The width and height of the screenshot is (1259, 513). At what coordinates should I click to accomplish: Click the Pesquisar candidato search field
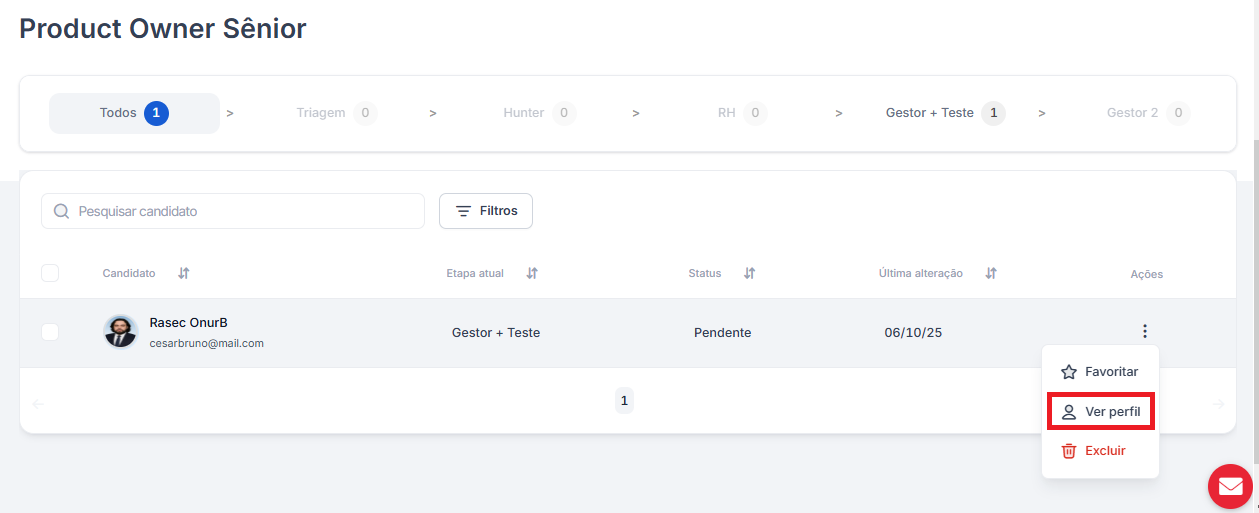(245, 211)
